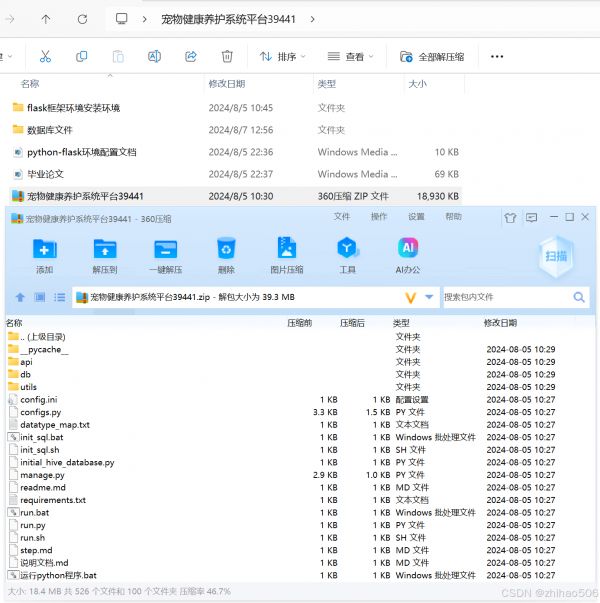Click the skin shirt icon in 360压缩 title bar
The width and height of the screenshot is (600, 603).
(510, 218)
